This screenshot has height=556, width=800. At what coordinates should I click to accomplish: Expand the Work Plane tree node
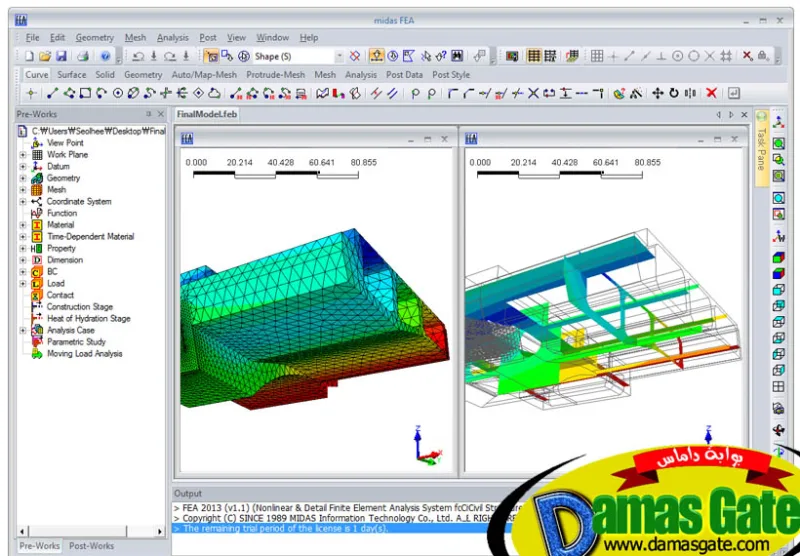pyautogui.click(x=22, y=155)
